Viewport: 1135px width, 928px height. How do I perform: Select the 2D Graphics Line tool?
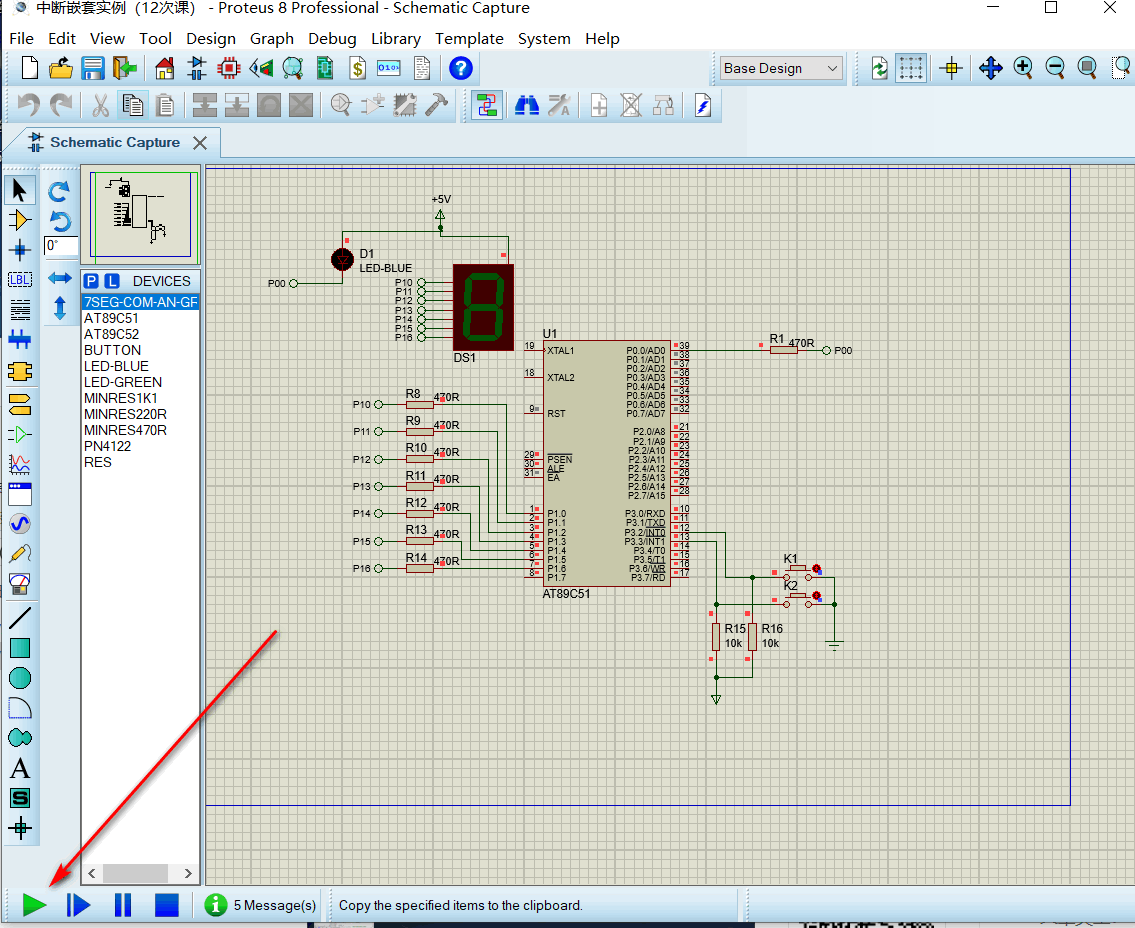[x=20, y=617]
